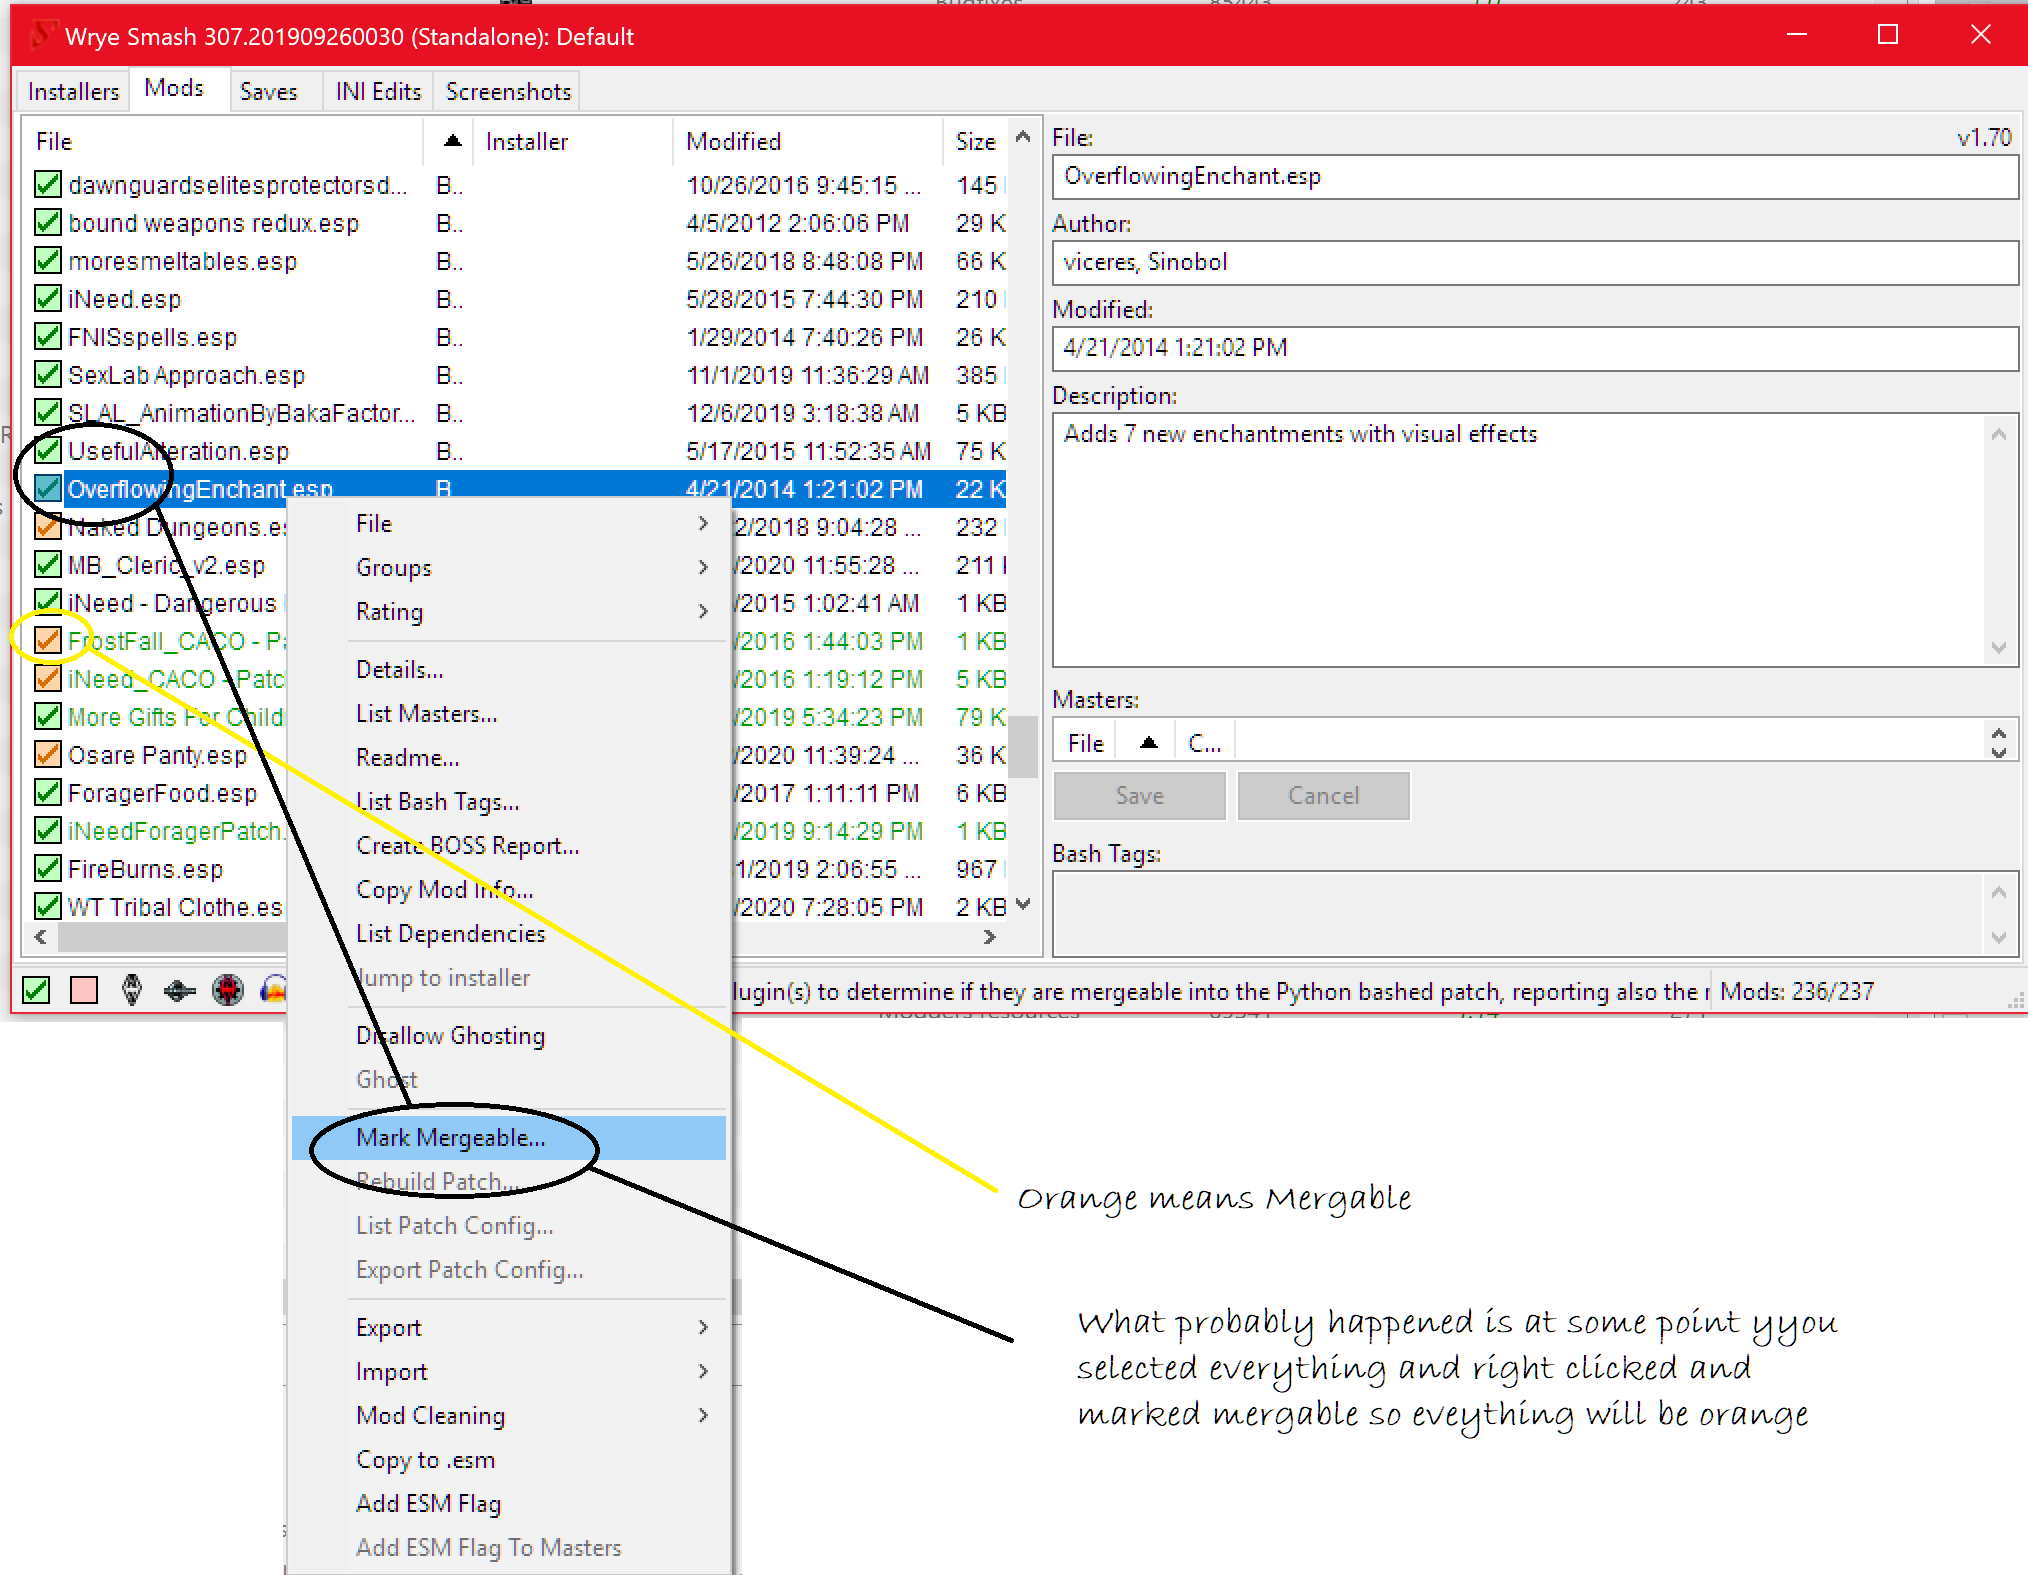Click the Author field containing viceres, Sinobol
Viewport: 2028px width, 1575px height.
coord(1535,262)
